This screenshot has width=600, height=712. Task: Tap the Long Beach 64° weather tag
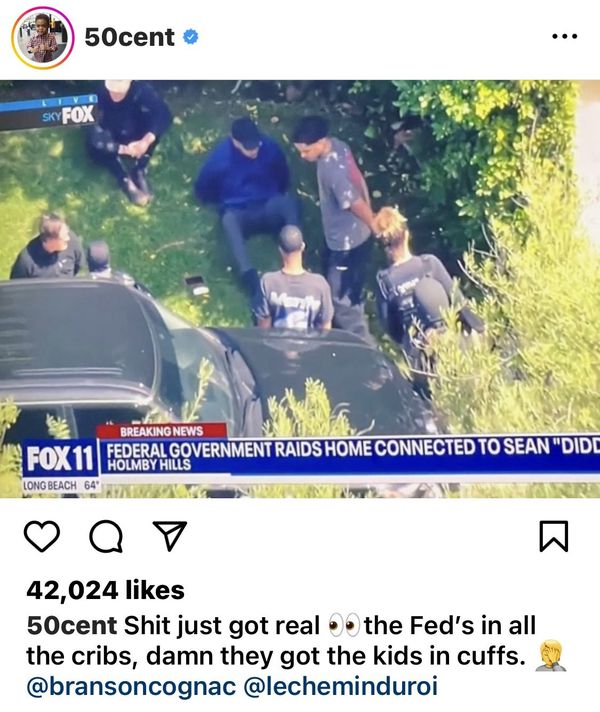[61, 485]
